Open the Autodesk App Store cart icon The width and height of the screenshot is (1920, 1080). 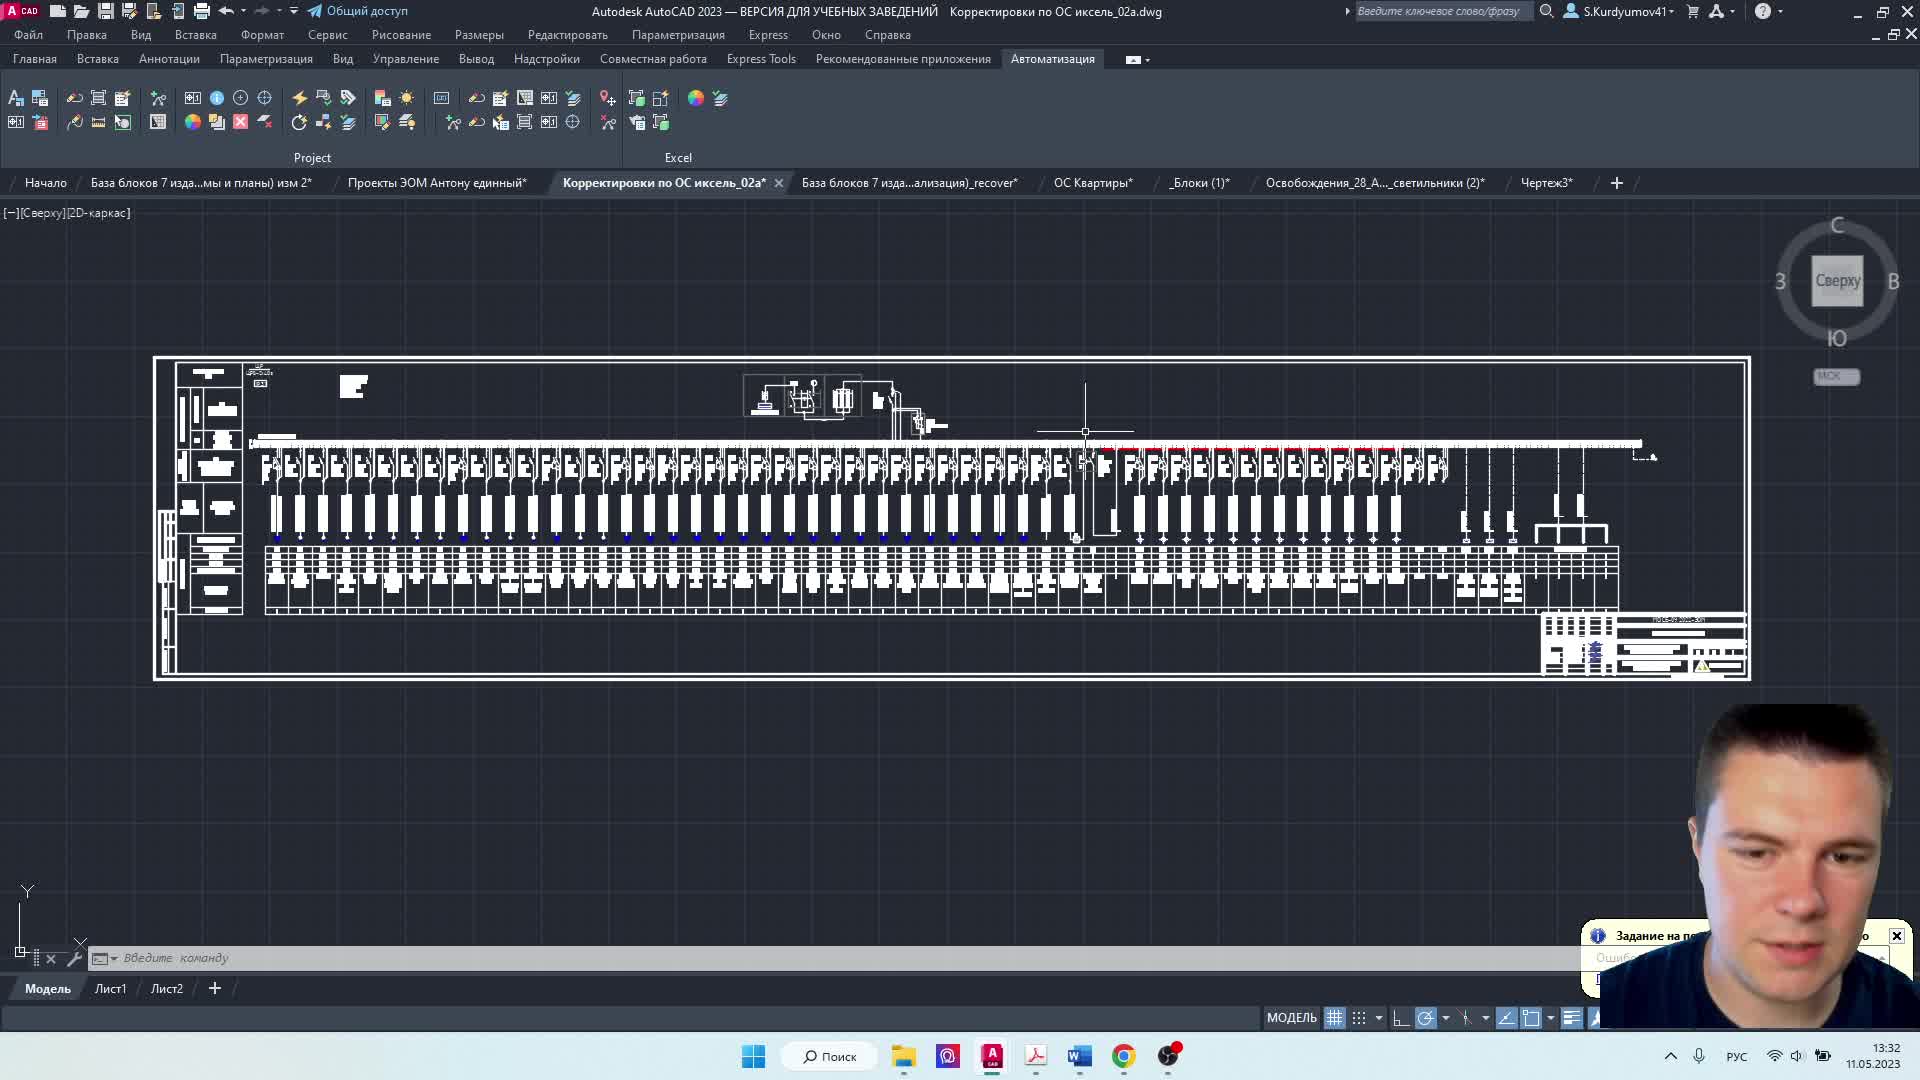coord(1693,11)
